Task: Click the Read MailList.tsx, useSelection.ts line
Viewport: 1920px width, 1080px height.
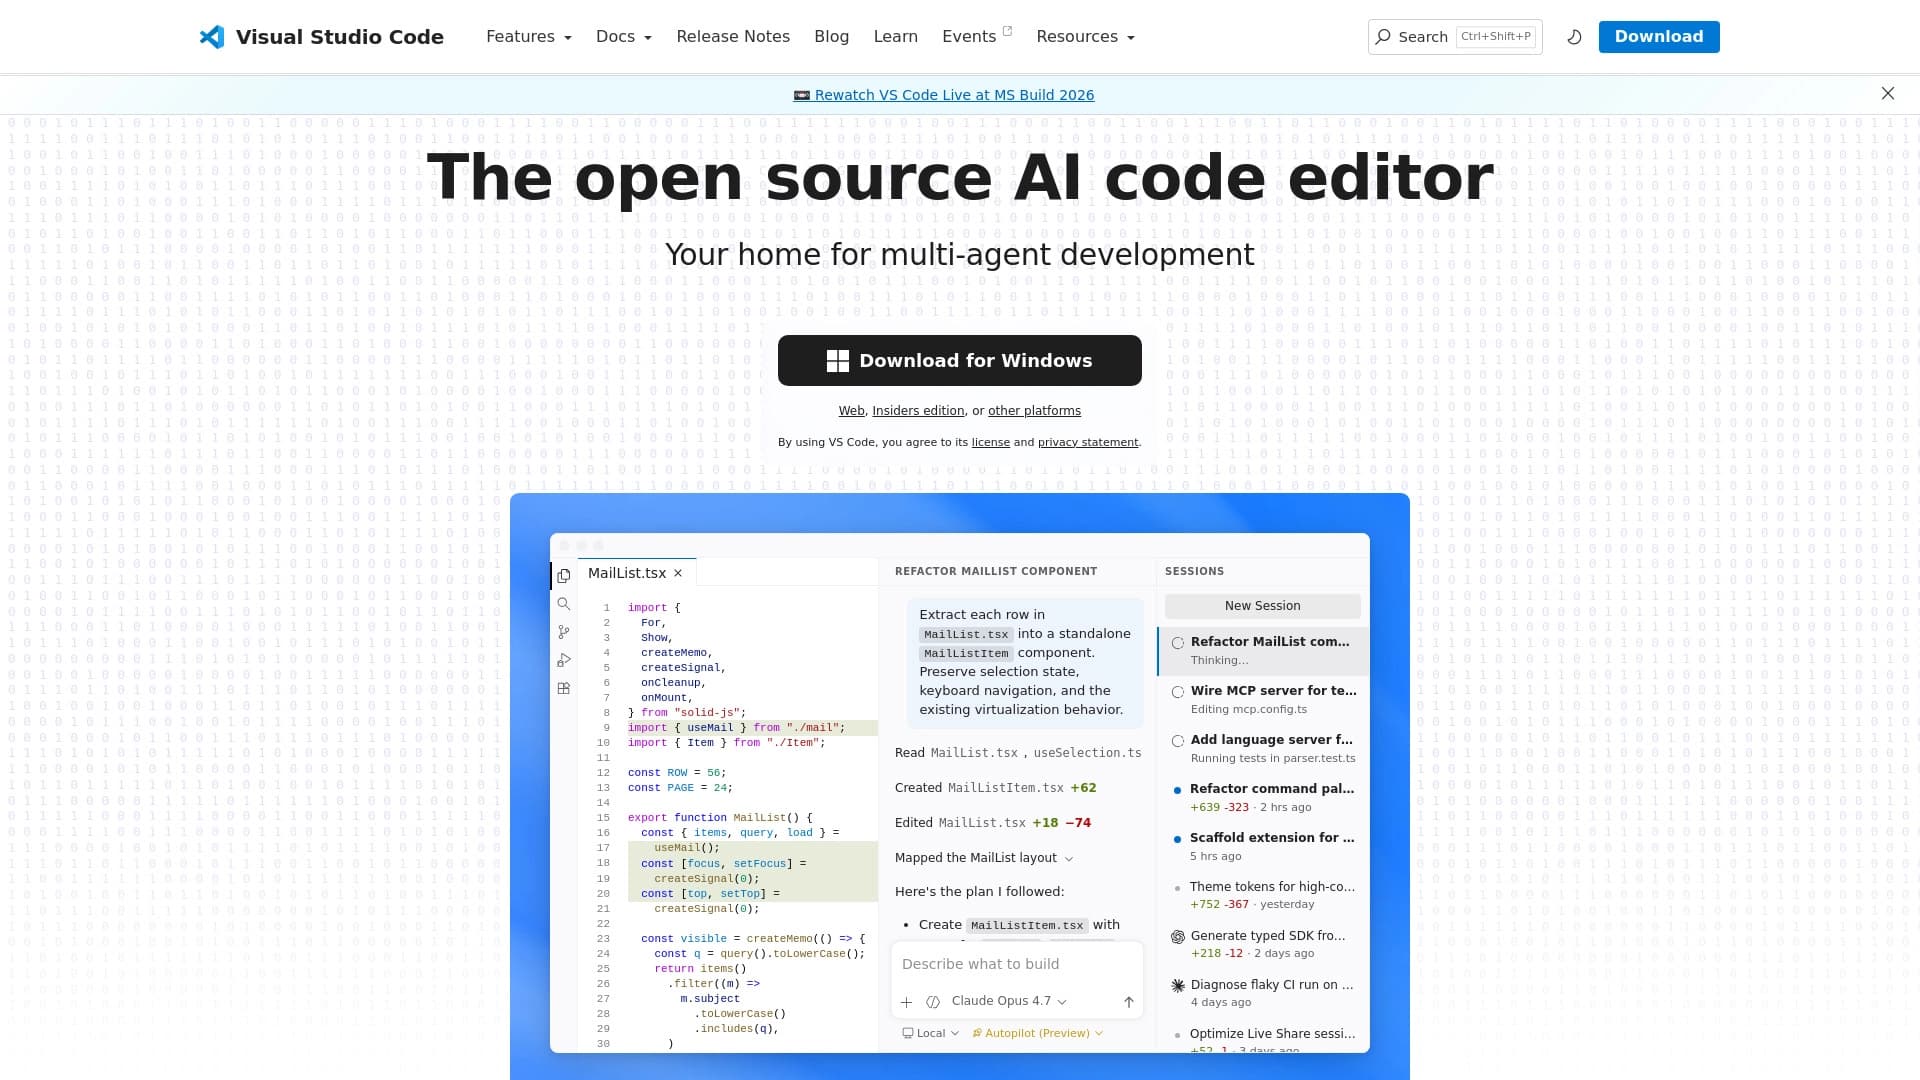Action: pyautogui.click(x=1018, y=753)
